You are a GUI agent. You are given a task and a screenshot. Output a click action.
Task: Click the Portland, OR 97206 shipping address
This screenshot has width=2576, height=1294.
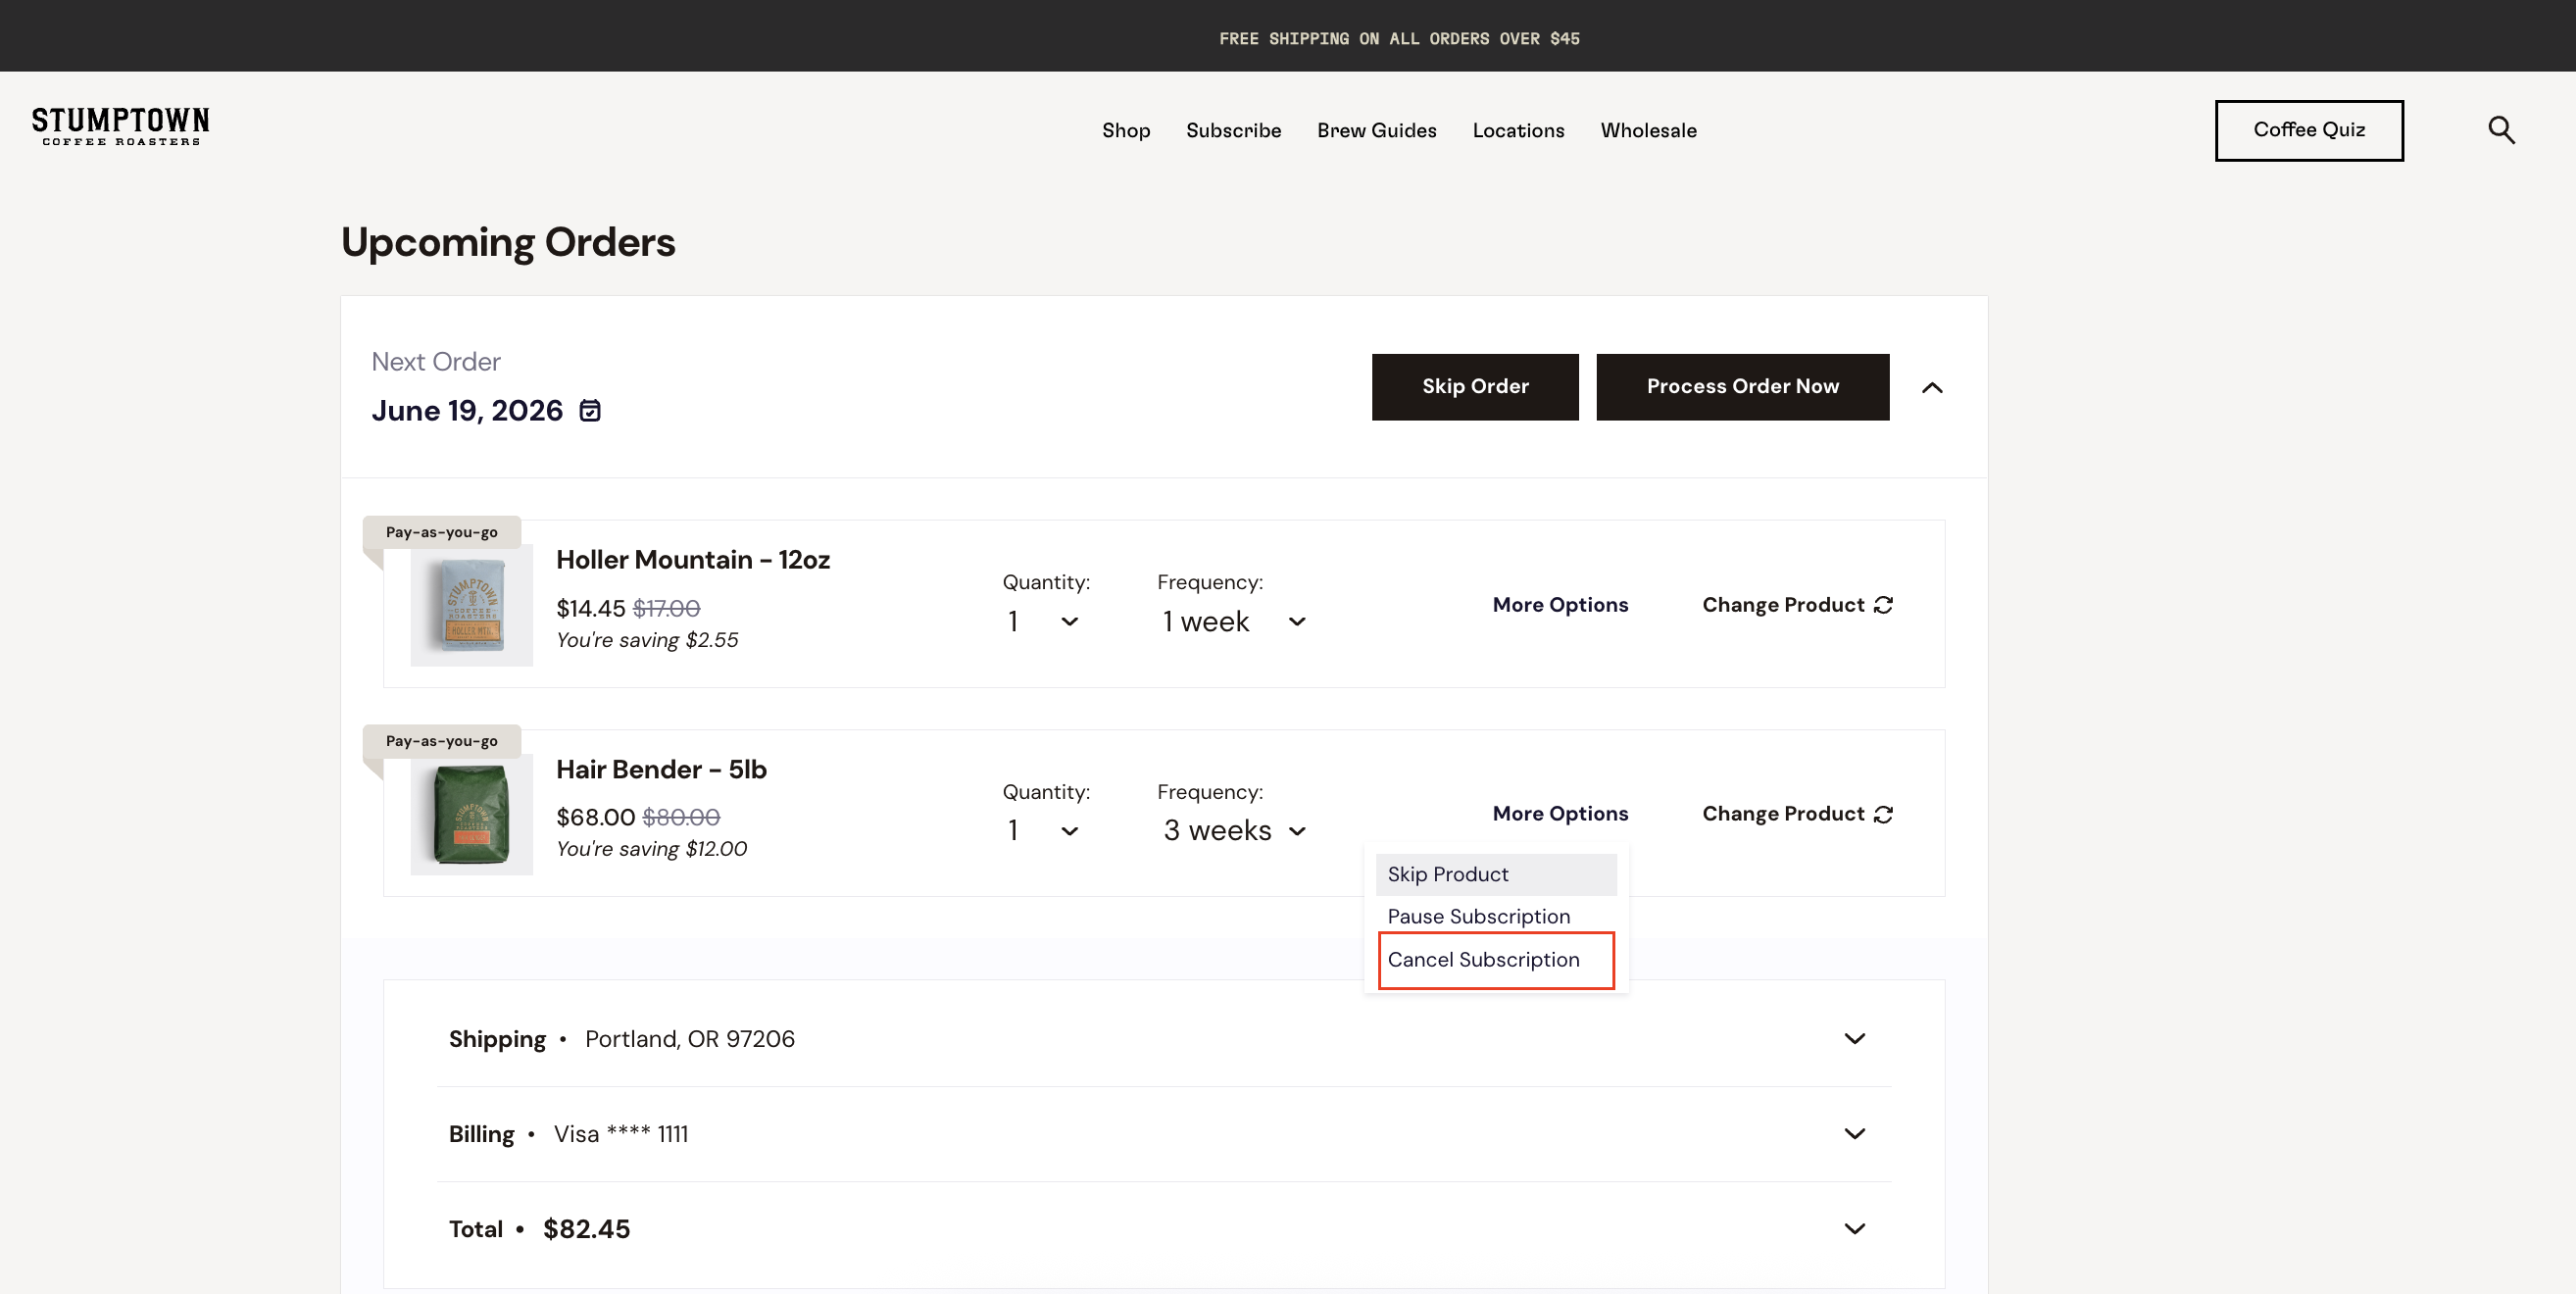point(690,1039)
